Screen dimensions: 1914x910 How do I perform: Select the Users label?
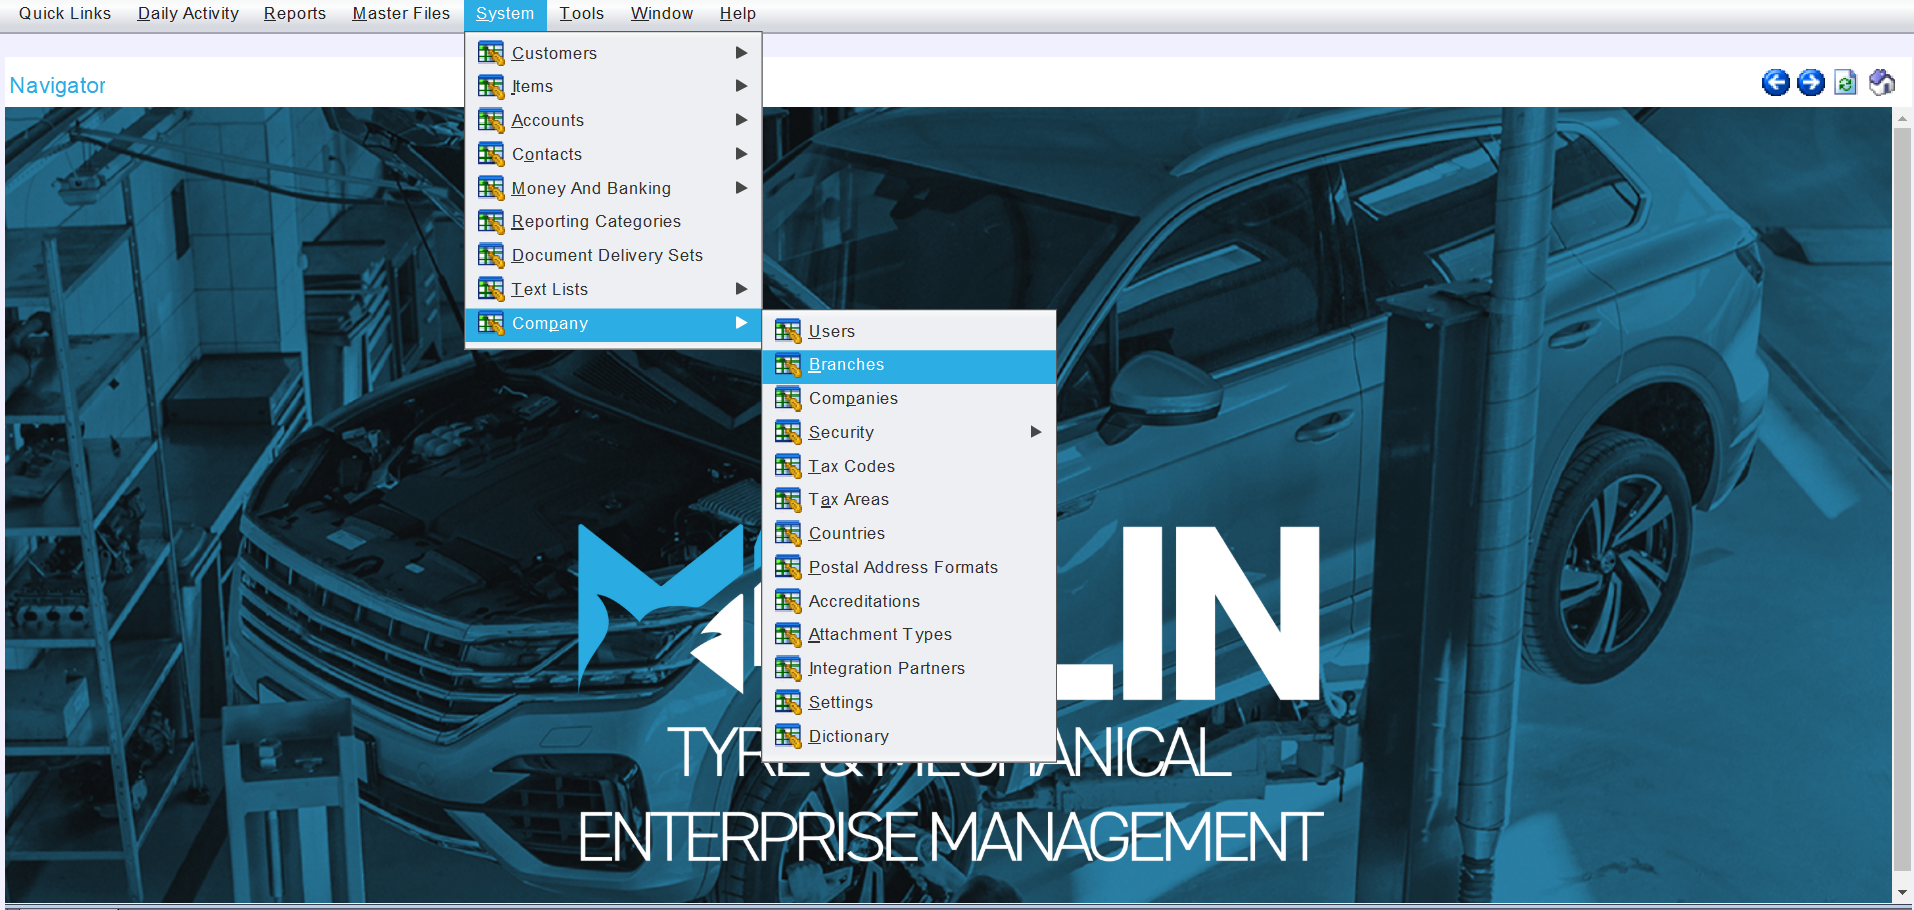832,331
